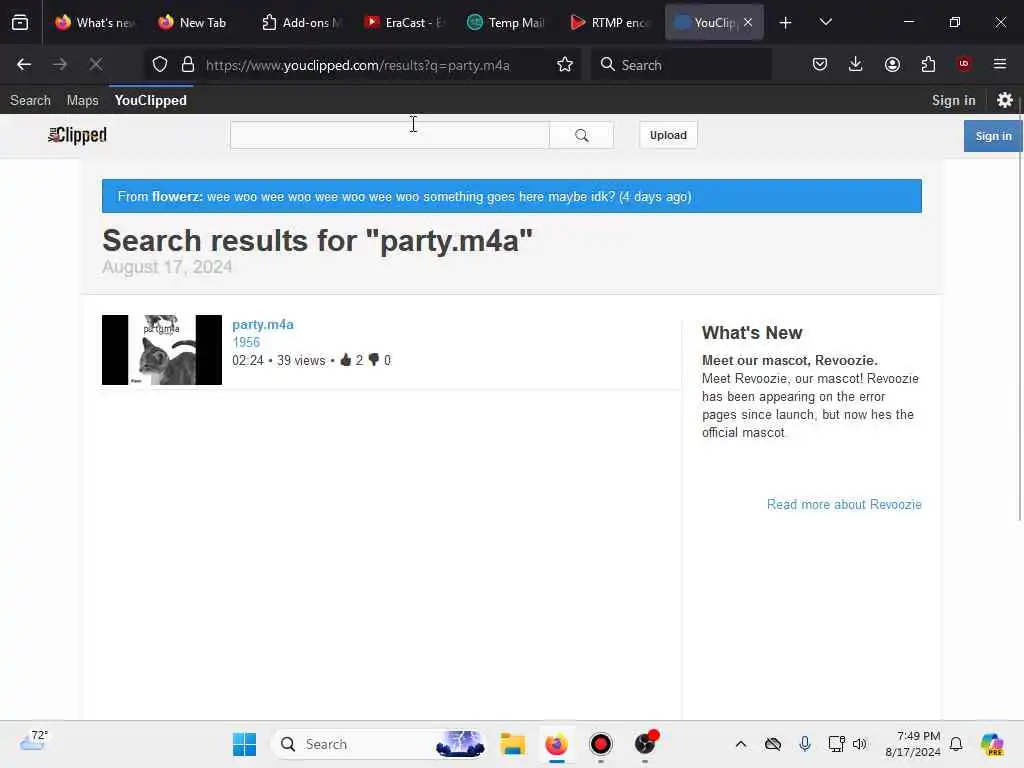Switch to the What's new tab

pos(95,22)
